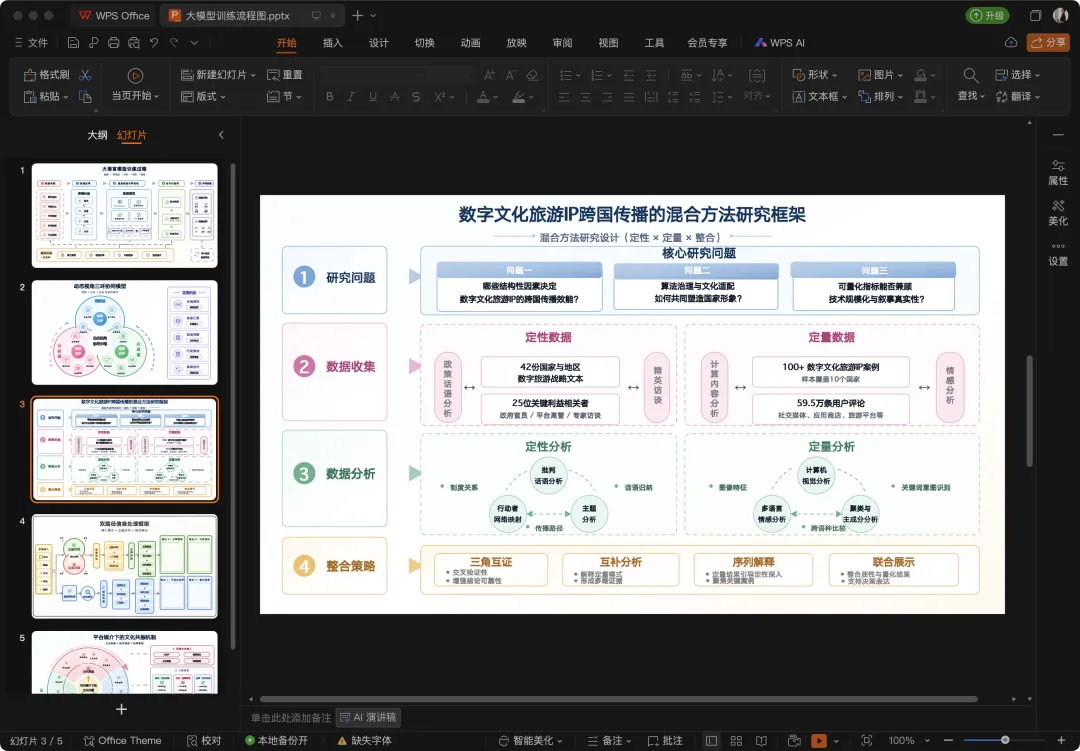Collapse the slide thumbnail panel chevron
The height and width of the screenshot is (751, 1080).
(221, 135)
